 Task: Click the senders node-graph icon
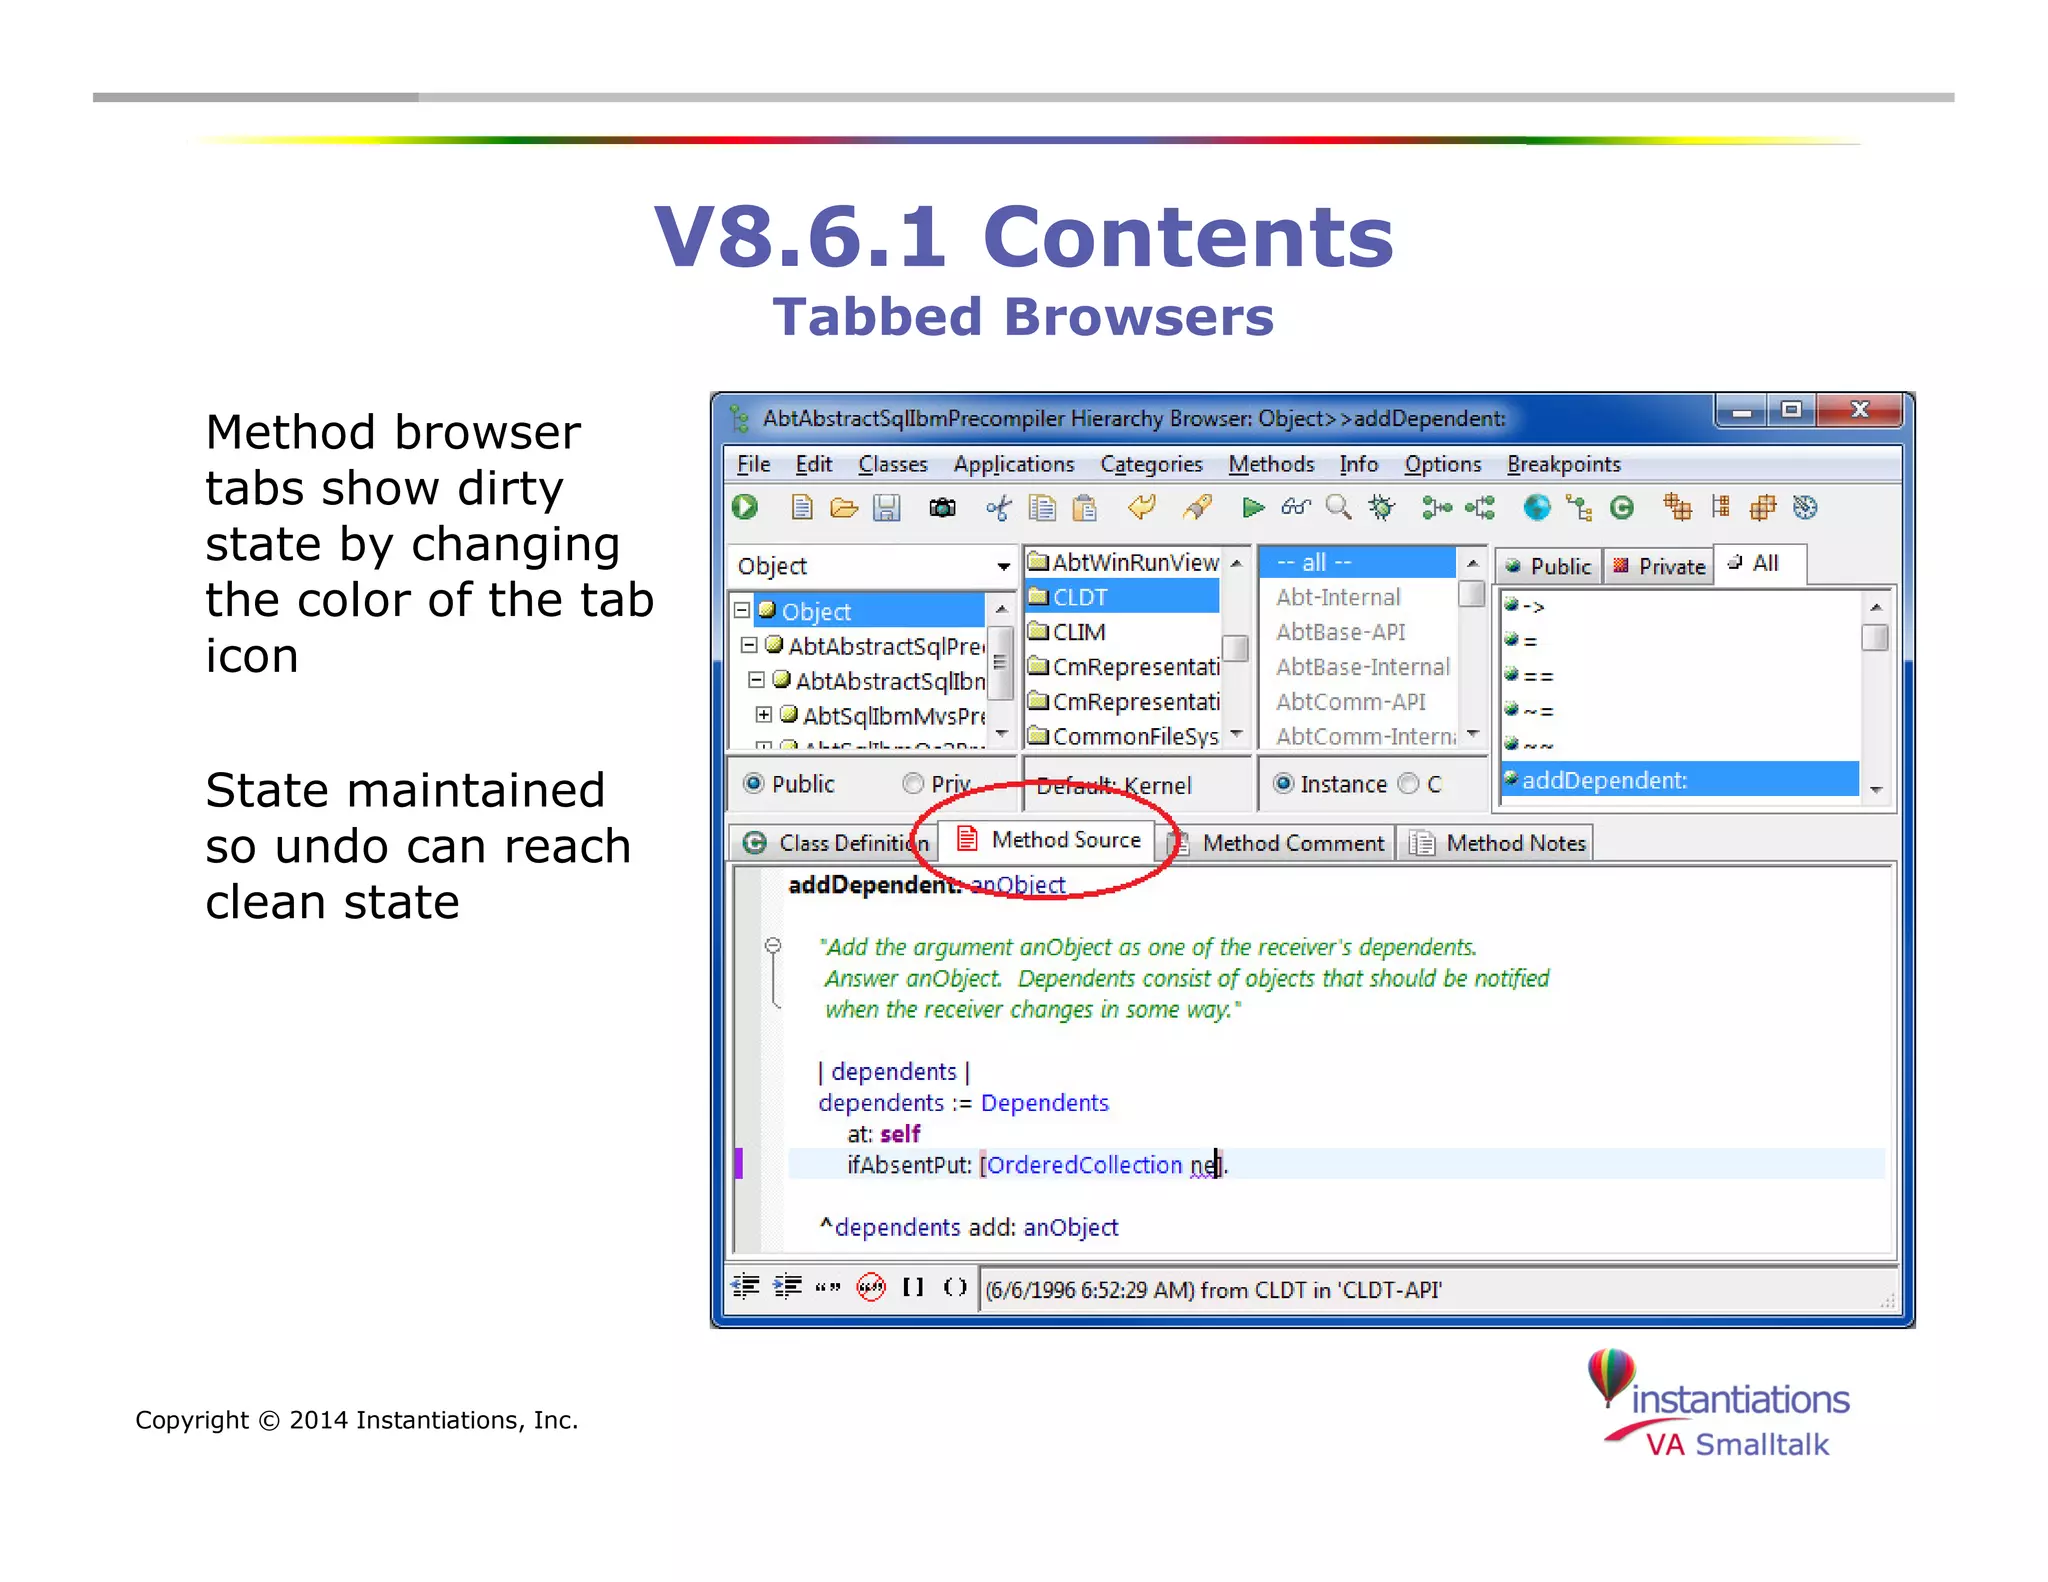coord(1437,508)
